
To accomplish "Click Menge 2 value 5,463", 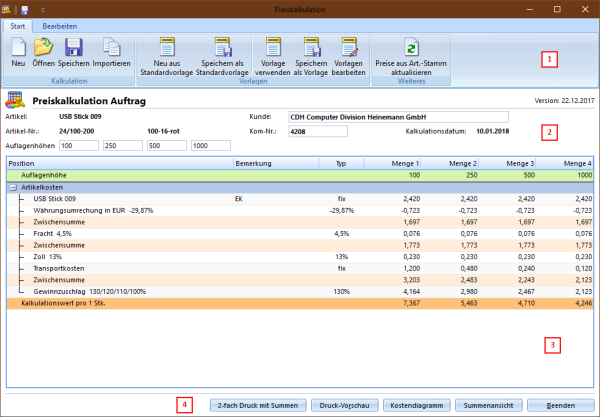I will click(x=469, y=303).
